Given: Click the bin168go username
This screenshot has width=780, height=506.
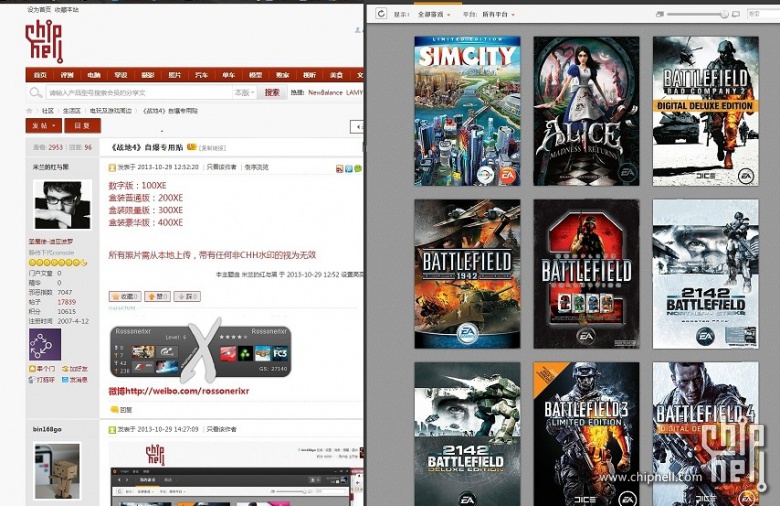Looking at the screenshot, I should coord(47,429).
